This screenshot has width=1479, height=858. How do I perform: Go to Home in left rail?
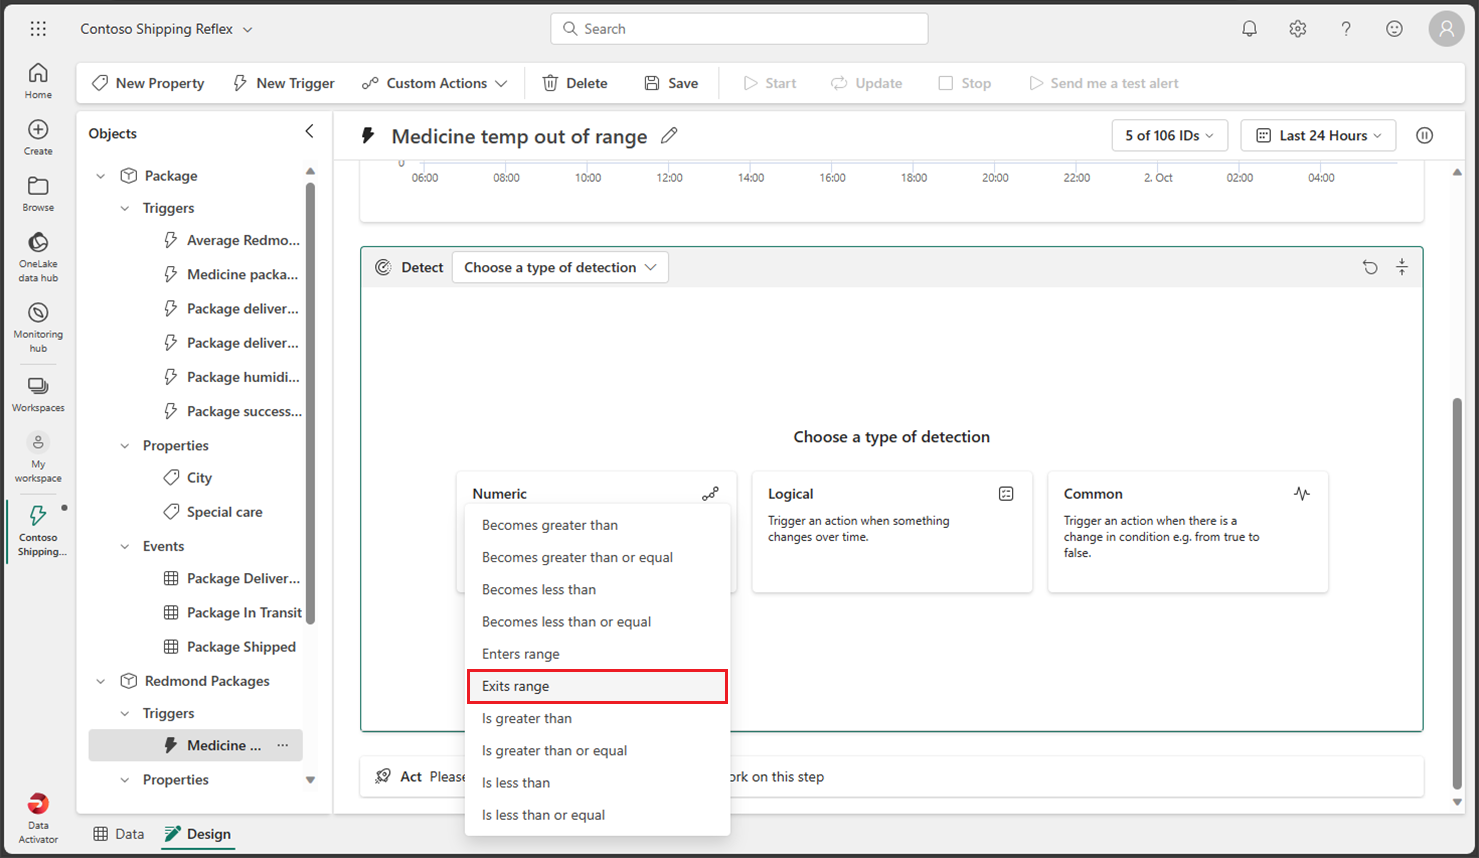click(38, 80)
